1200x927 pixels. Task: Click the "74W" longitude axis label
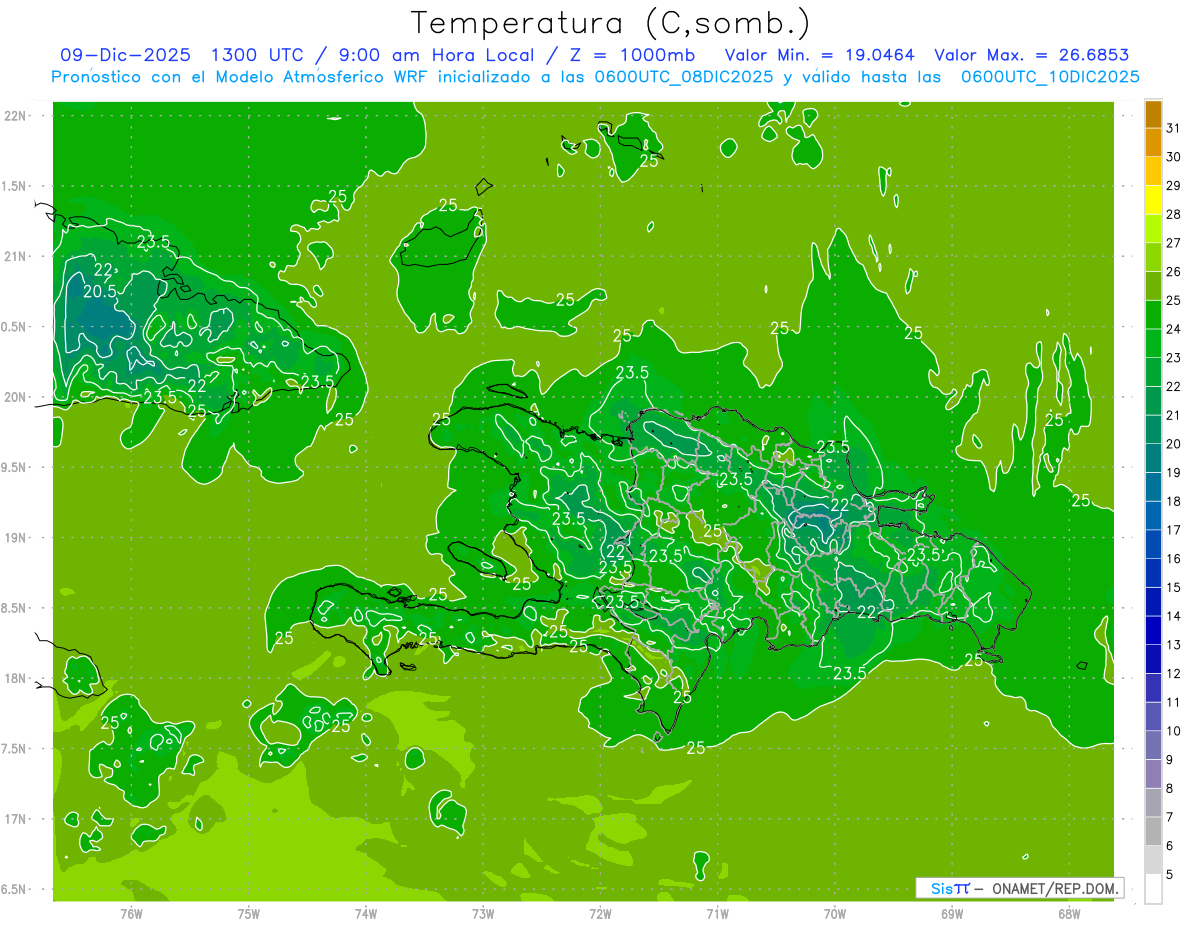coord(366,914)
